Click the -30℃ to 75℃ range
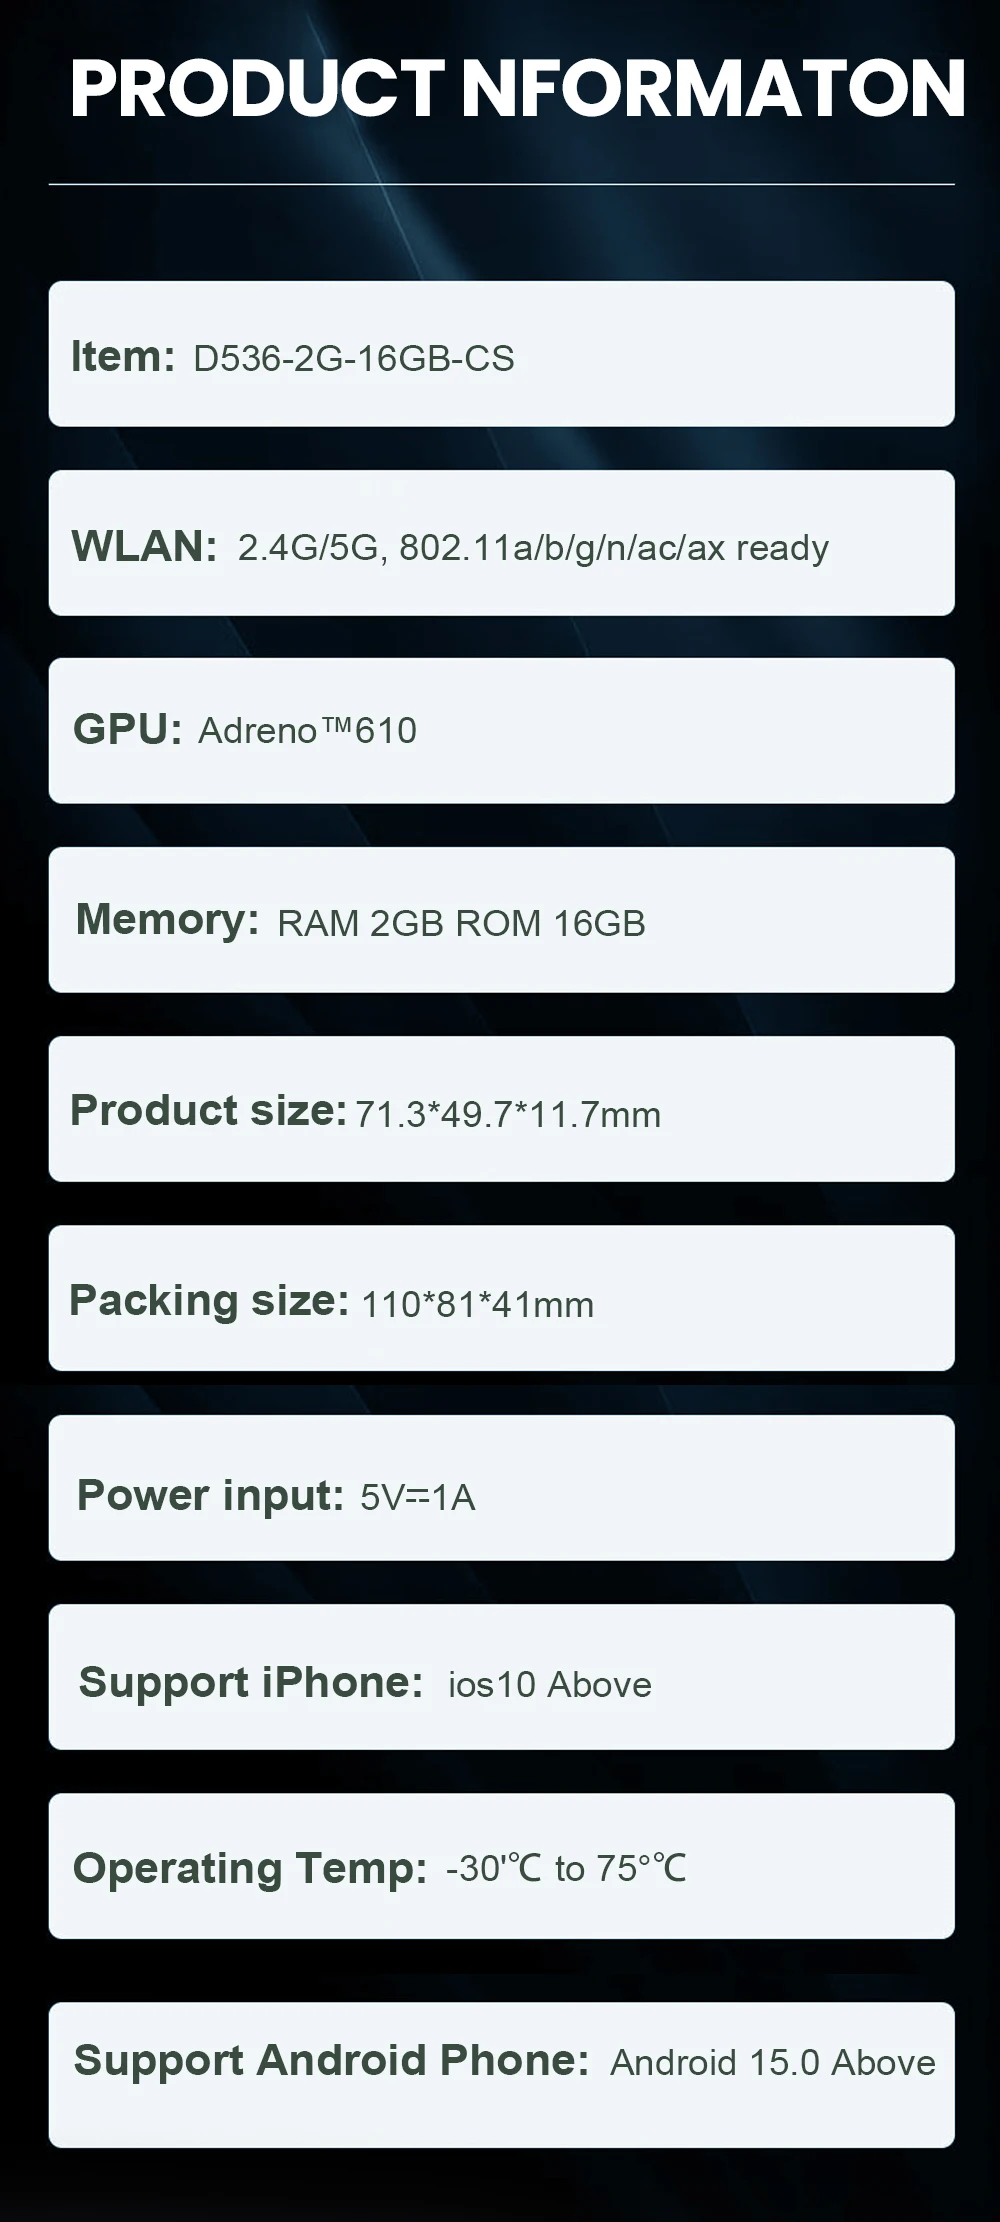 pos(566,1868)
